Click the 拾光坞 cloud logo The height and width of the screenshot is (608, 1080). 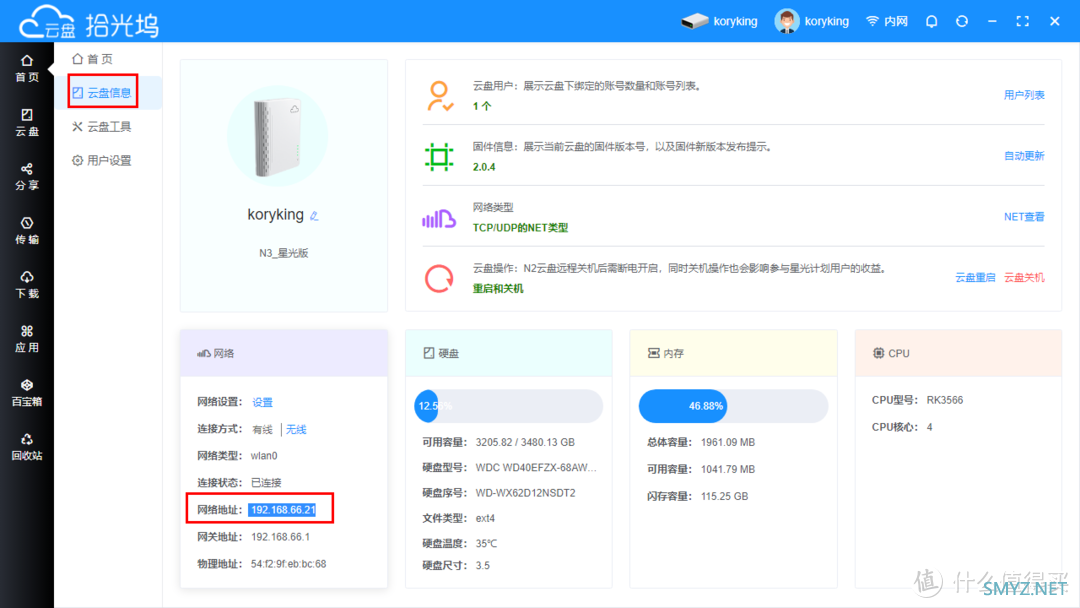click(90, 23)
